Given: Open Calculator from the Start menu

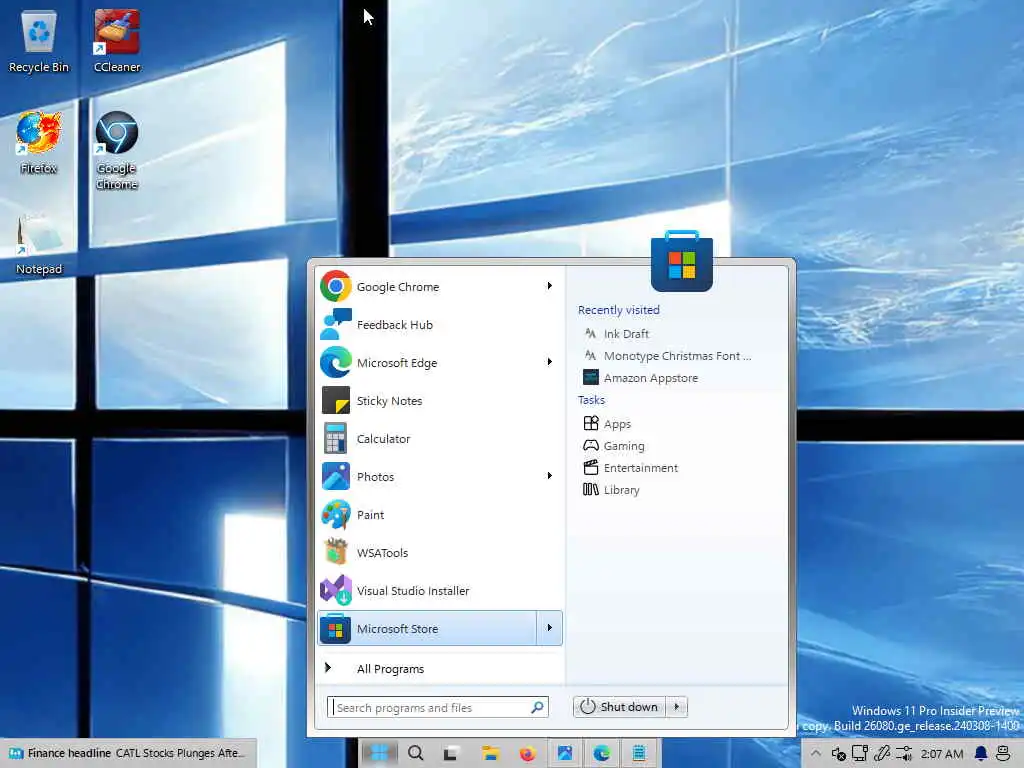Looking at the screenshot, I should pos(440,439).
